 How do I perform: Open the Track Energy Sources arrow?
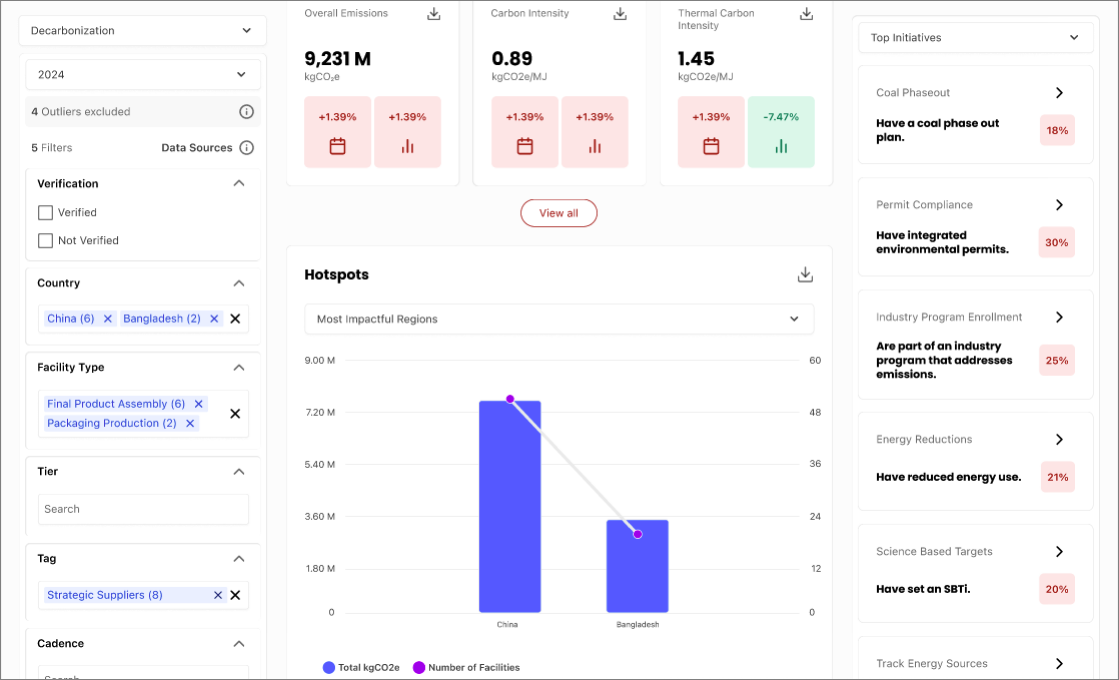coord(1059,664)
